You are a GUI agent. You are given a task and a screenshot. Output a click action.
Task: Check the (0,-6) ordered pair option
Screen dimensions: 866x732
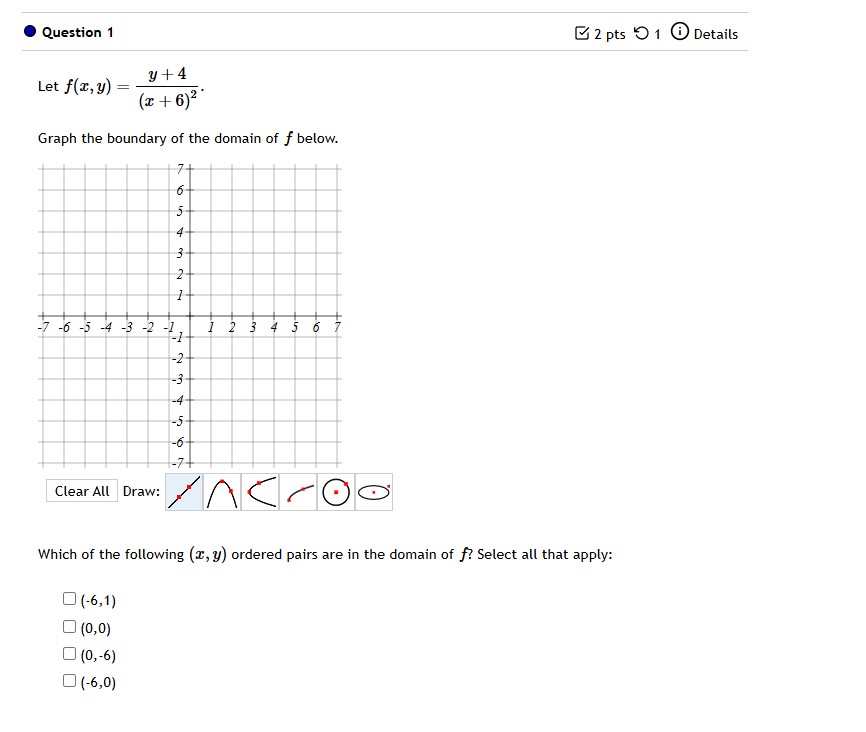point(68,655)
